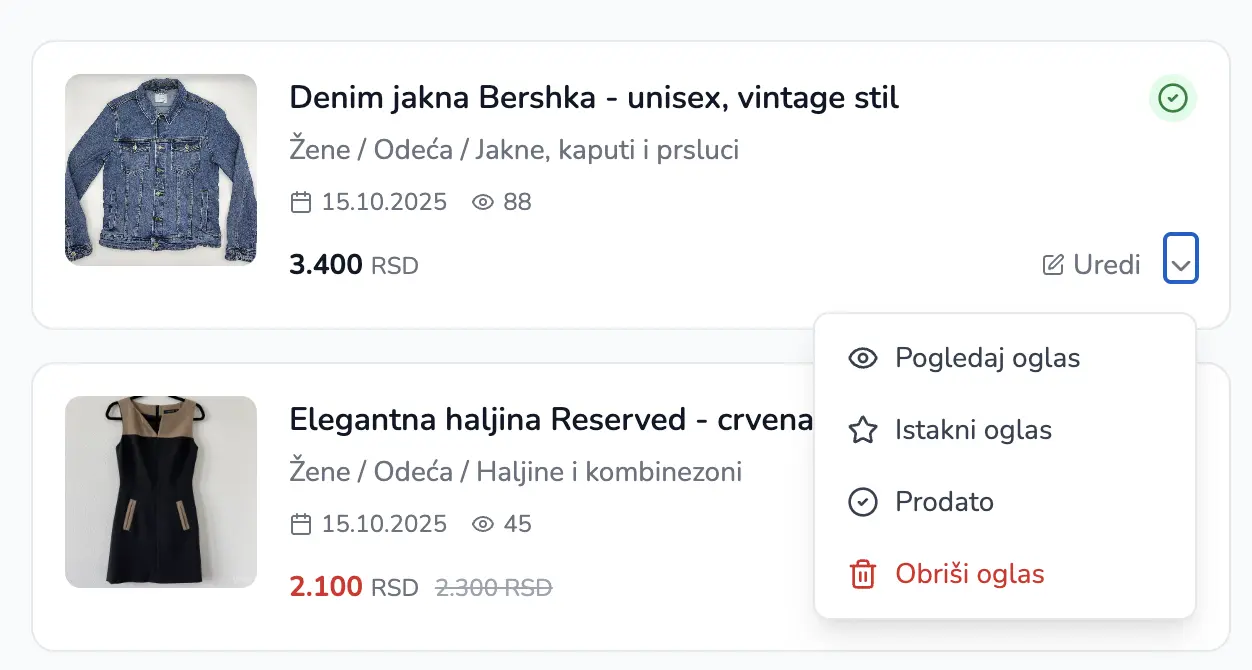Select Pogledaj oglas from the menu
Viewport: 1252px width, 670px height.
coord(987,358)
